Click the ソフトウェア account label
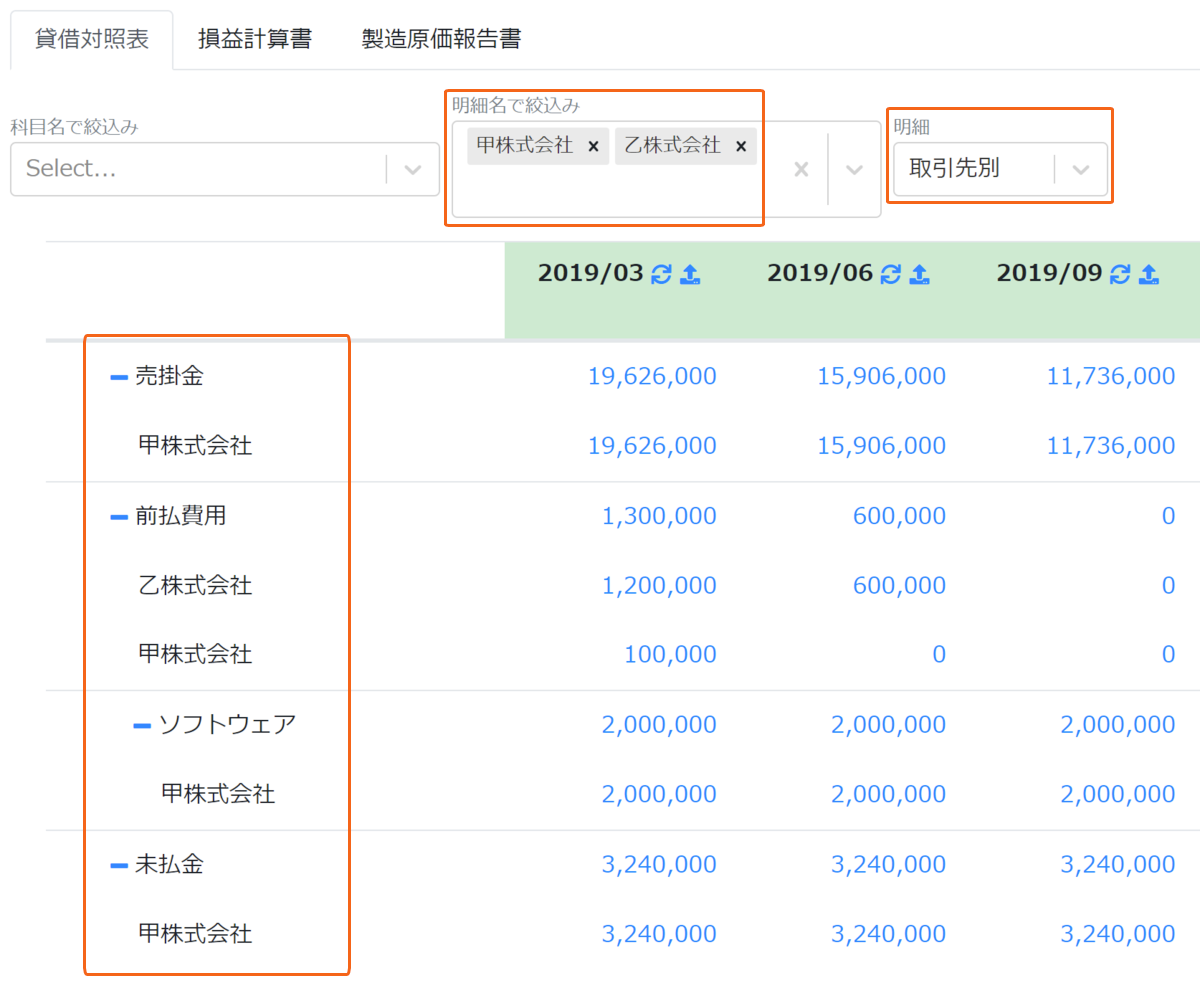This screenshot has height=983, width=1200. point(228,724)
